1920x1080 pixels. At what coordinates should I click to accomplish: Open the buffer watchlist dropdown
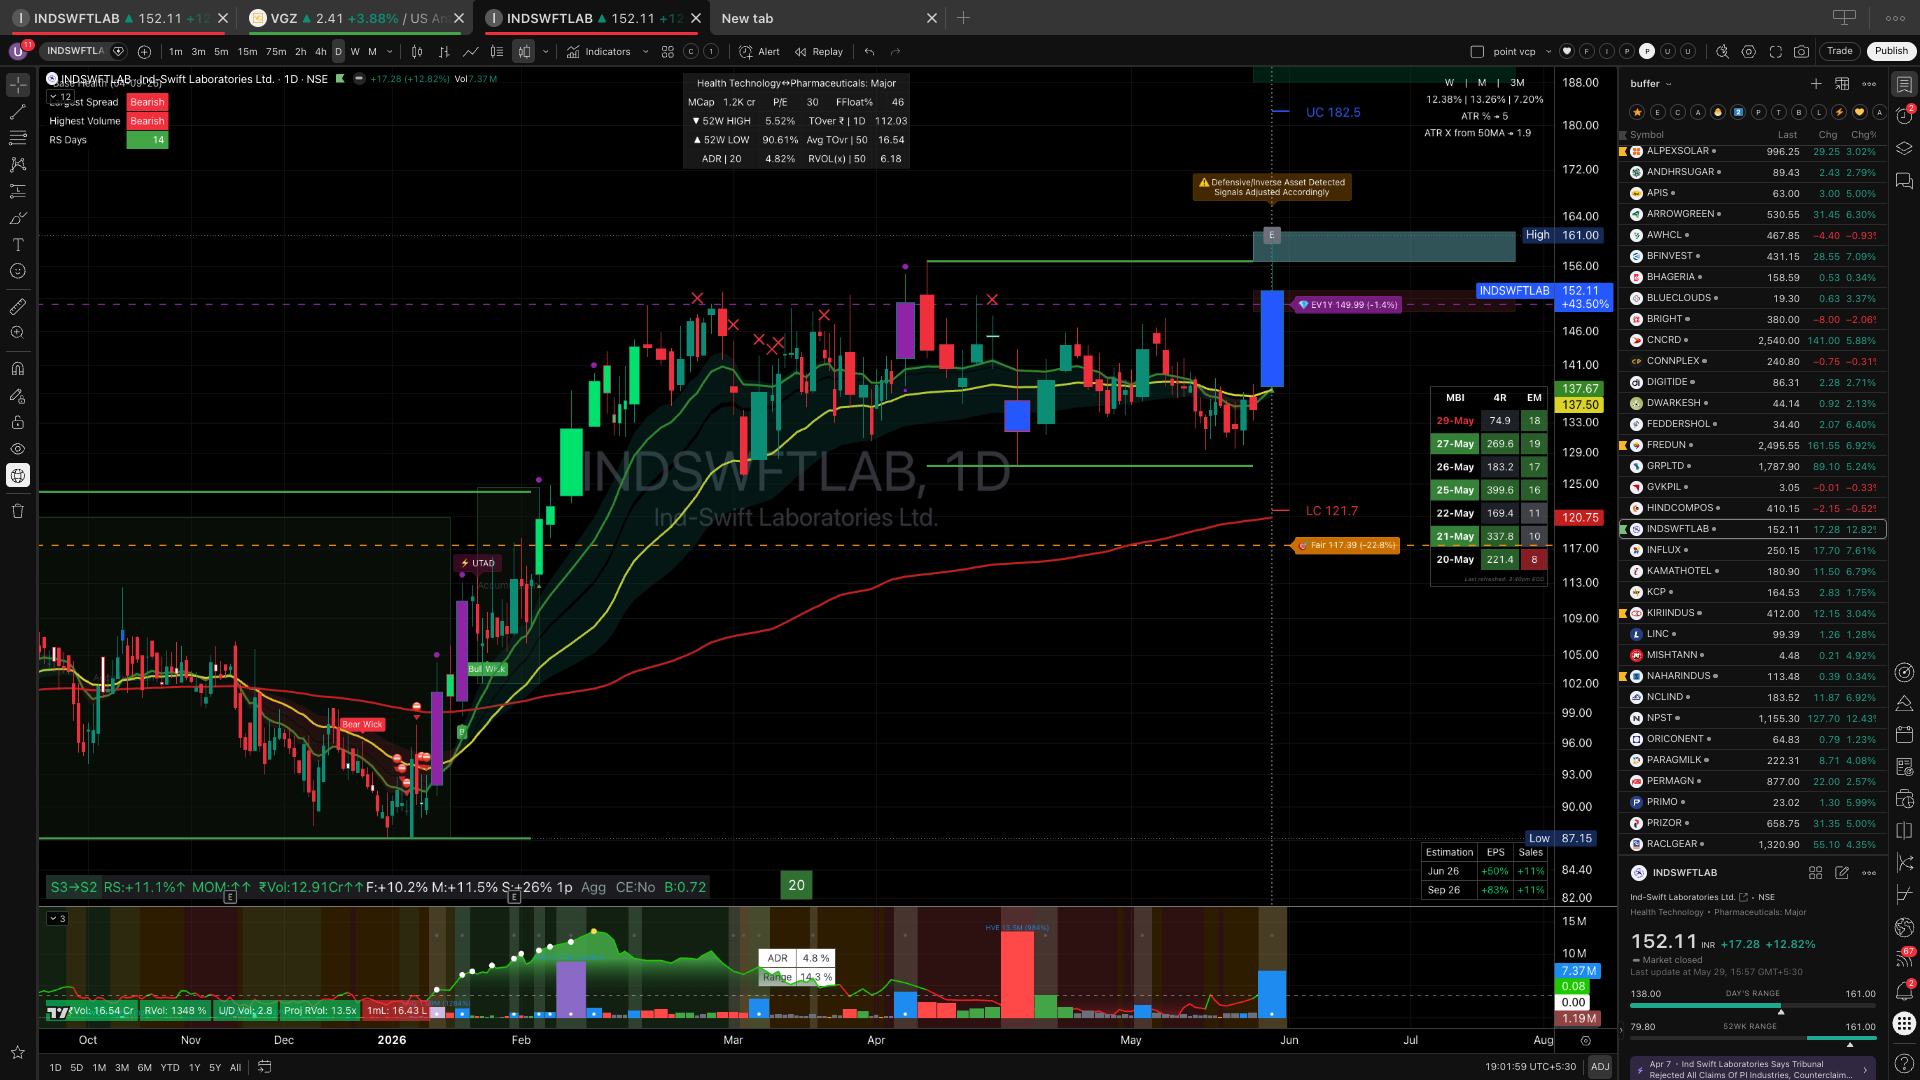point(1652,84)
